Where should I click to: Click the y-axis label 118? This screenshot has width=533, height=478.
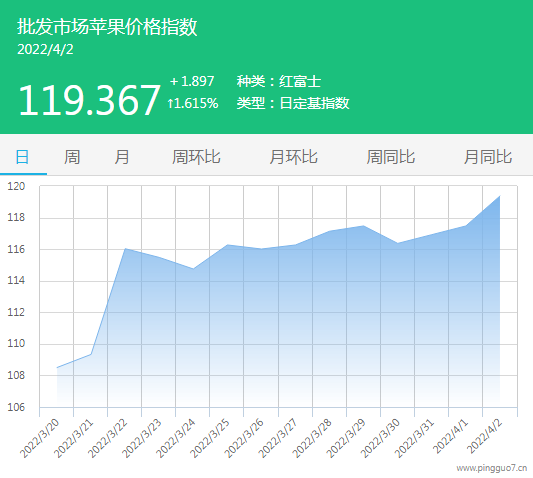point(16,217)
